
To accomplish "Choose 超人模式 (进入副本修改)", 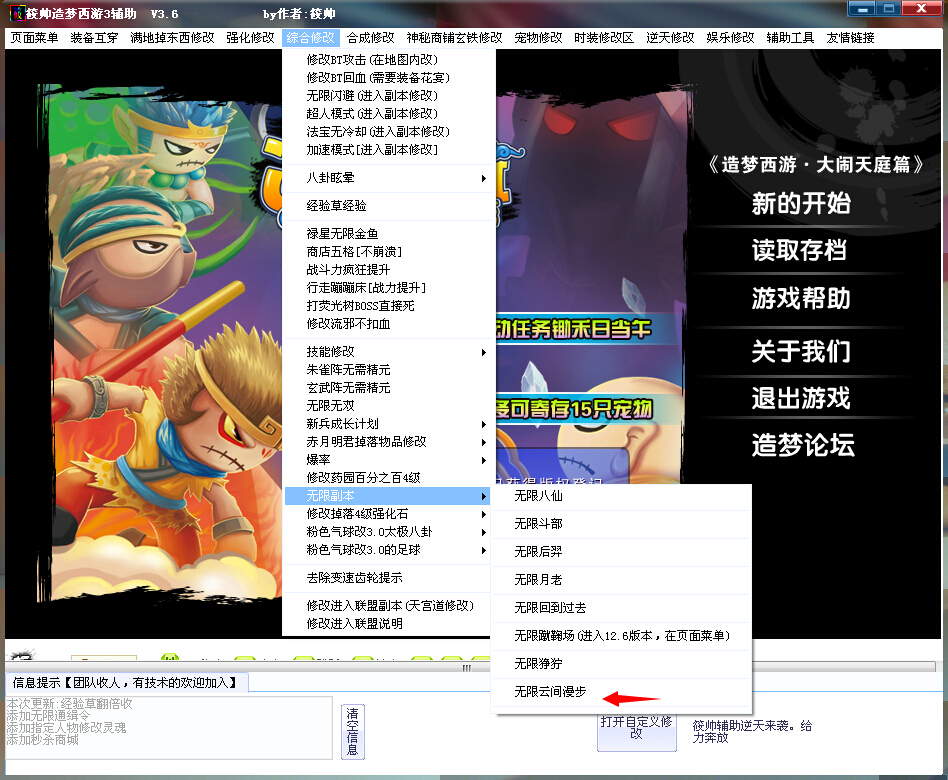I will [387, 114].
